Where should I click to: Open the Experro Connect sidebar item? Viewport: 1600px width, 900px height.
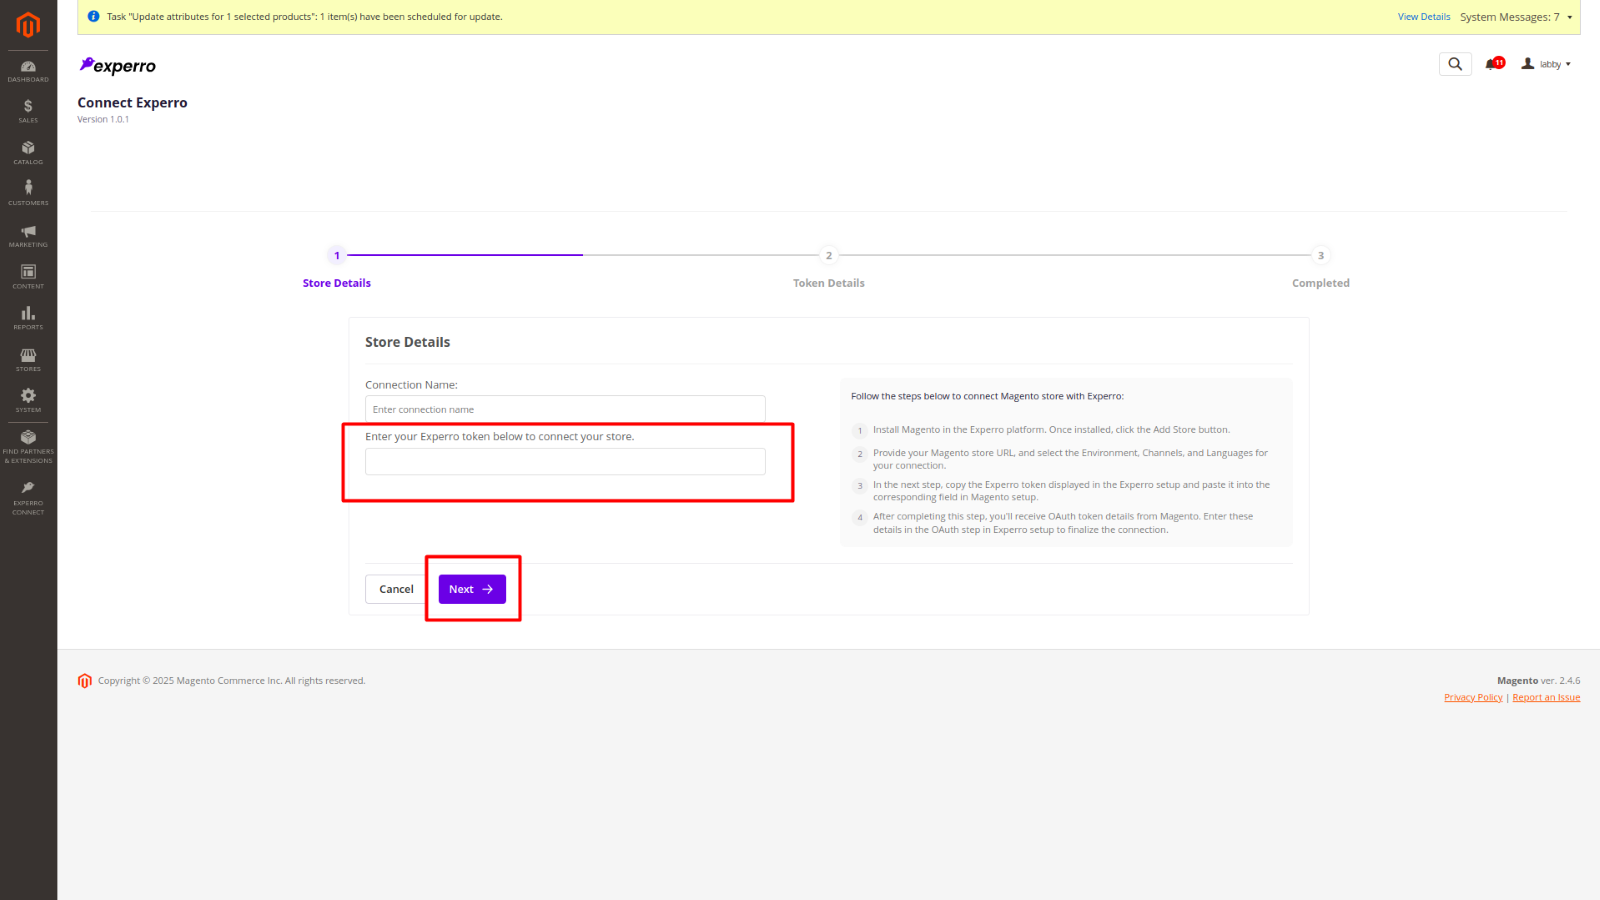click(28, 498)
